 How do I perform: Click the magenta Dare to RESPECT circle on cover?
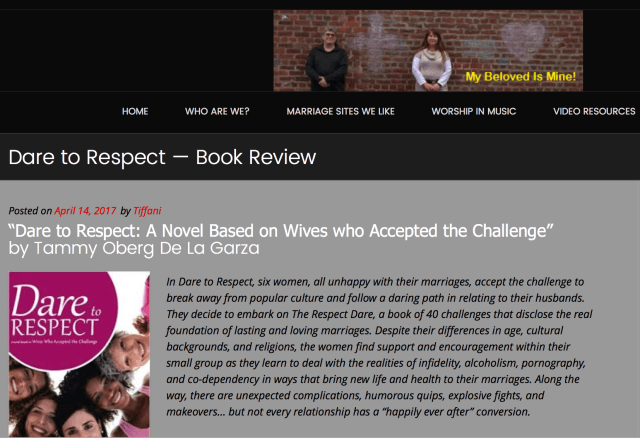pyautogui.click(x=60, y=318)
